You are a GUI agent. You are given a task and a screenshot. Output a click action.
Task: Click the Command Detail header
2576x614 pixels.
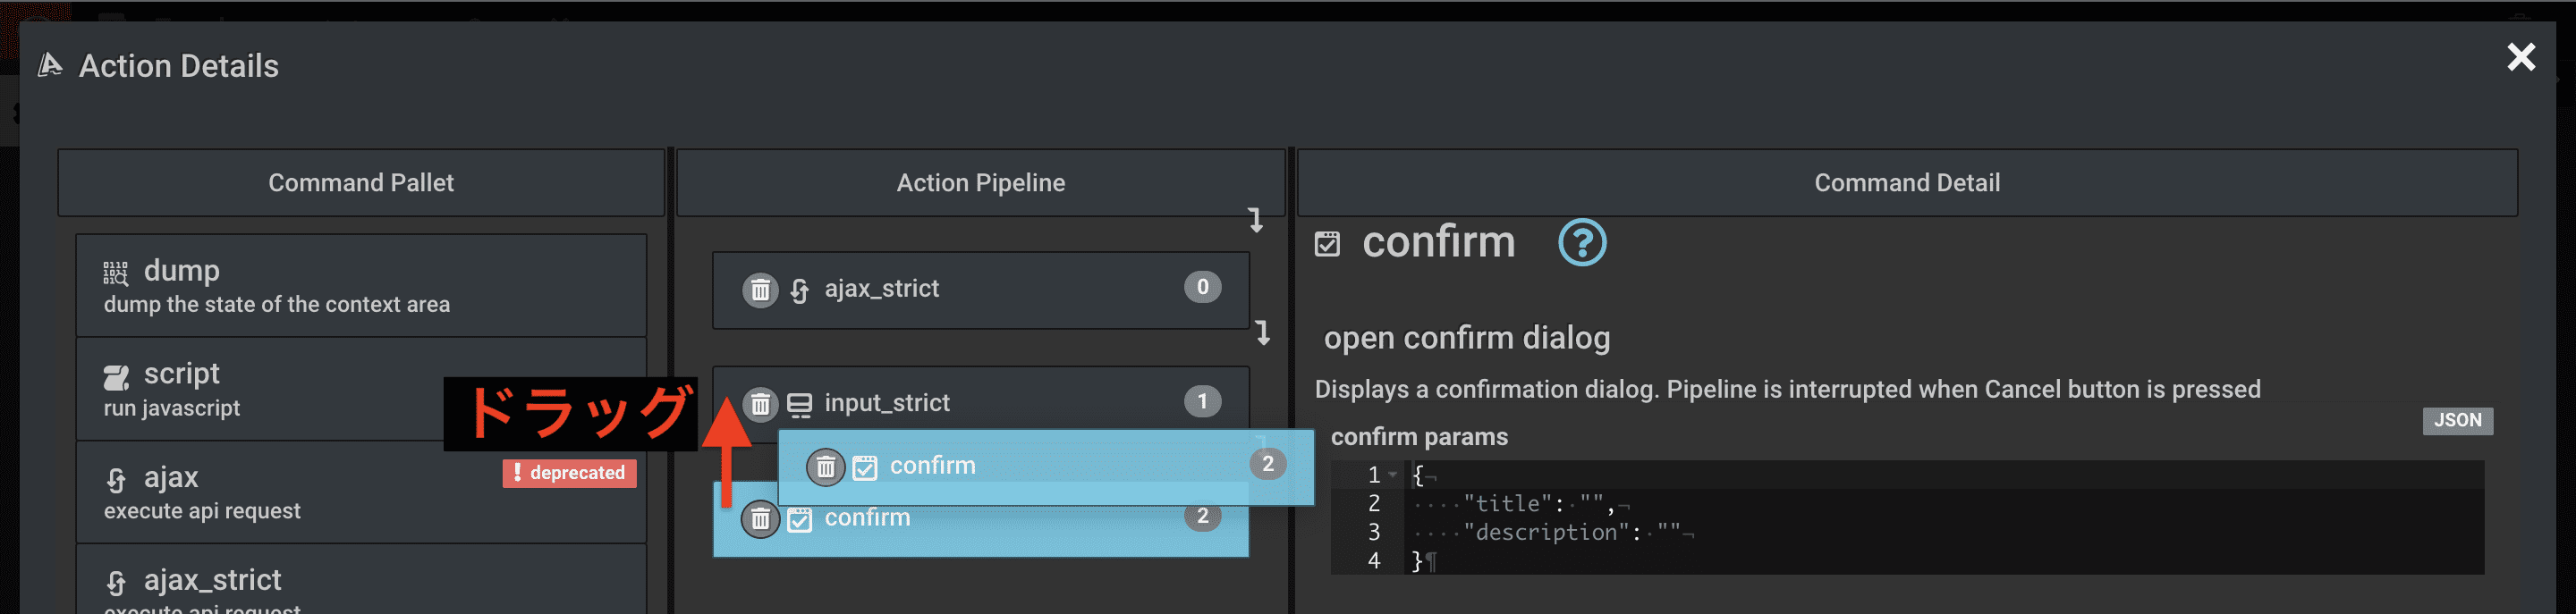1907,183
